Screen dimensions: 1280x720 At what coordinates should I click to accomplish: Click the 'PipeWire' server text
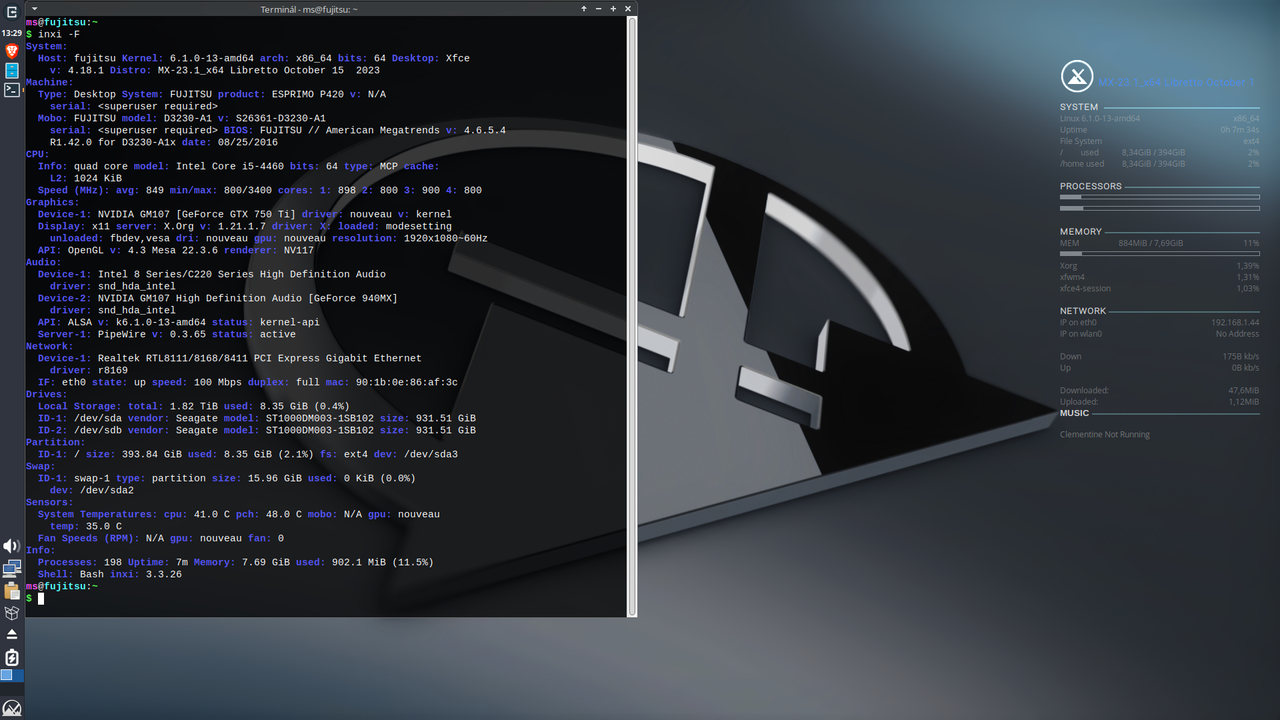coord(122,334)
